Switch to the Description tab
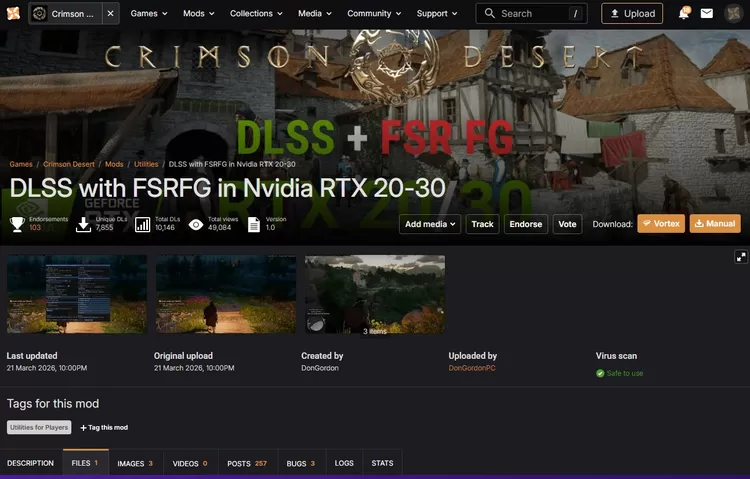The height and width of the screenshot is (479, 750). (30, 463)
